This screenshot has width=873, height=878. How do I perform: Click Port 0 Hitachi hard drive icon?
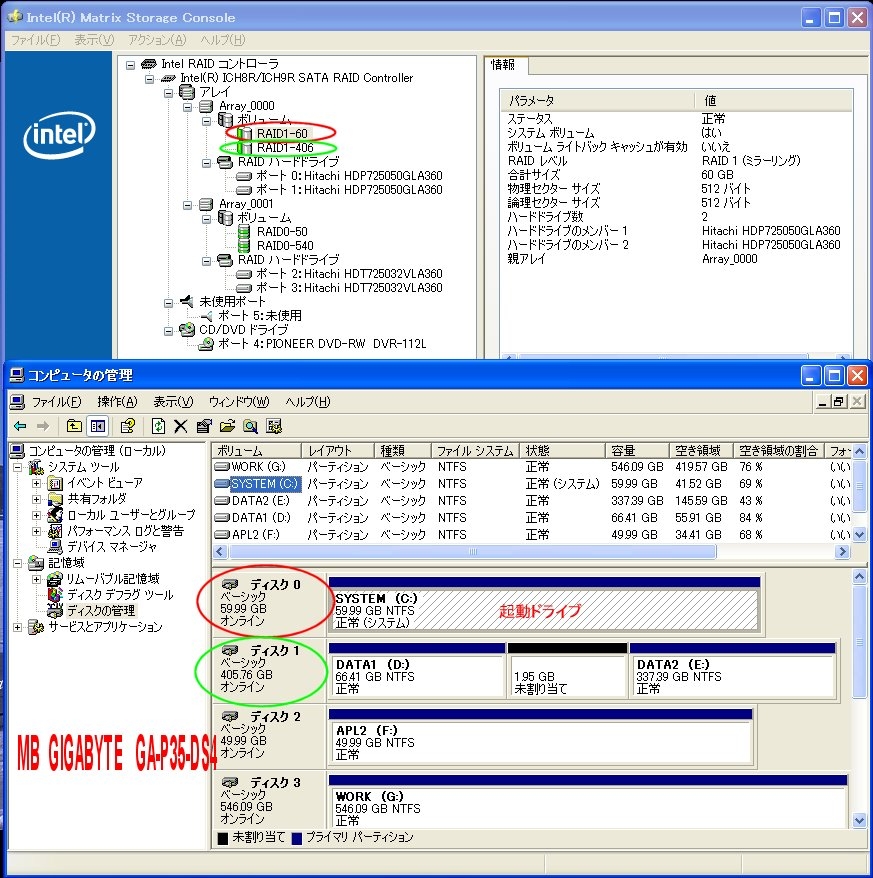click(244, 176)
